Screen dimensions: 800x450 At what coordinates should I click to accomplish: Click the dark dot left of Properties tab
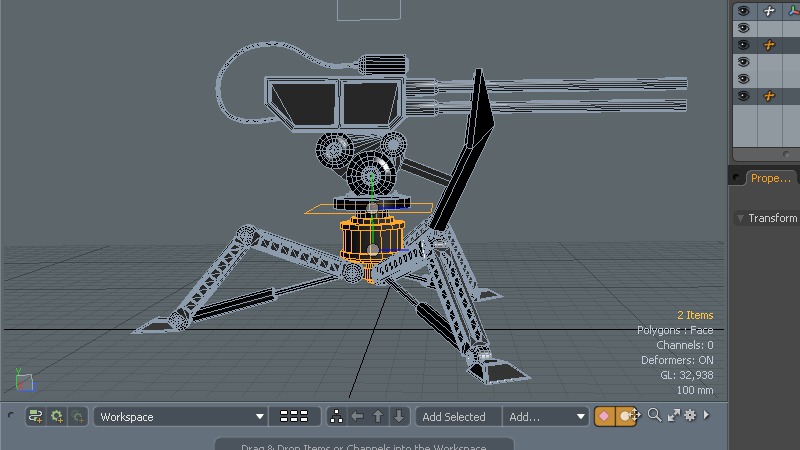pyautogui.click(x=736, y=178)
